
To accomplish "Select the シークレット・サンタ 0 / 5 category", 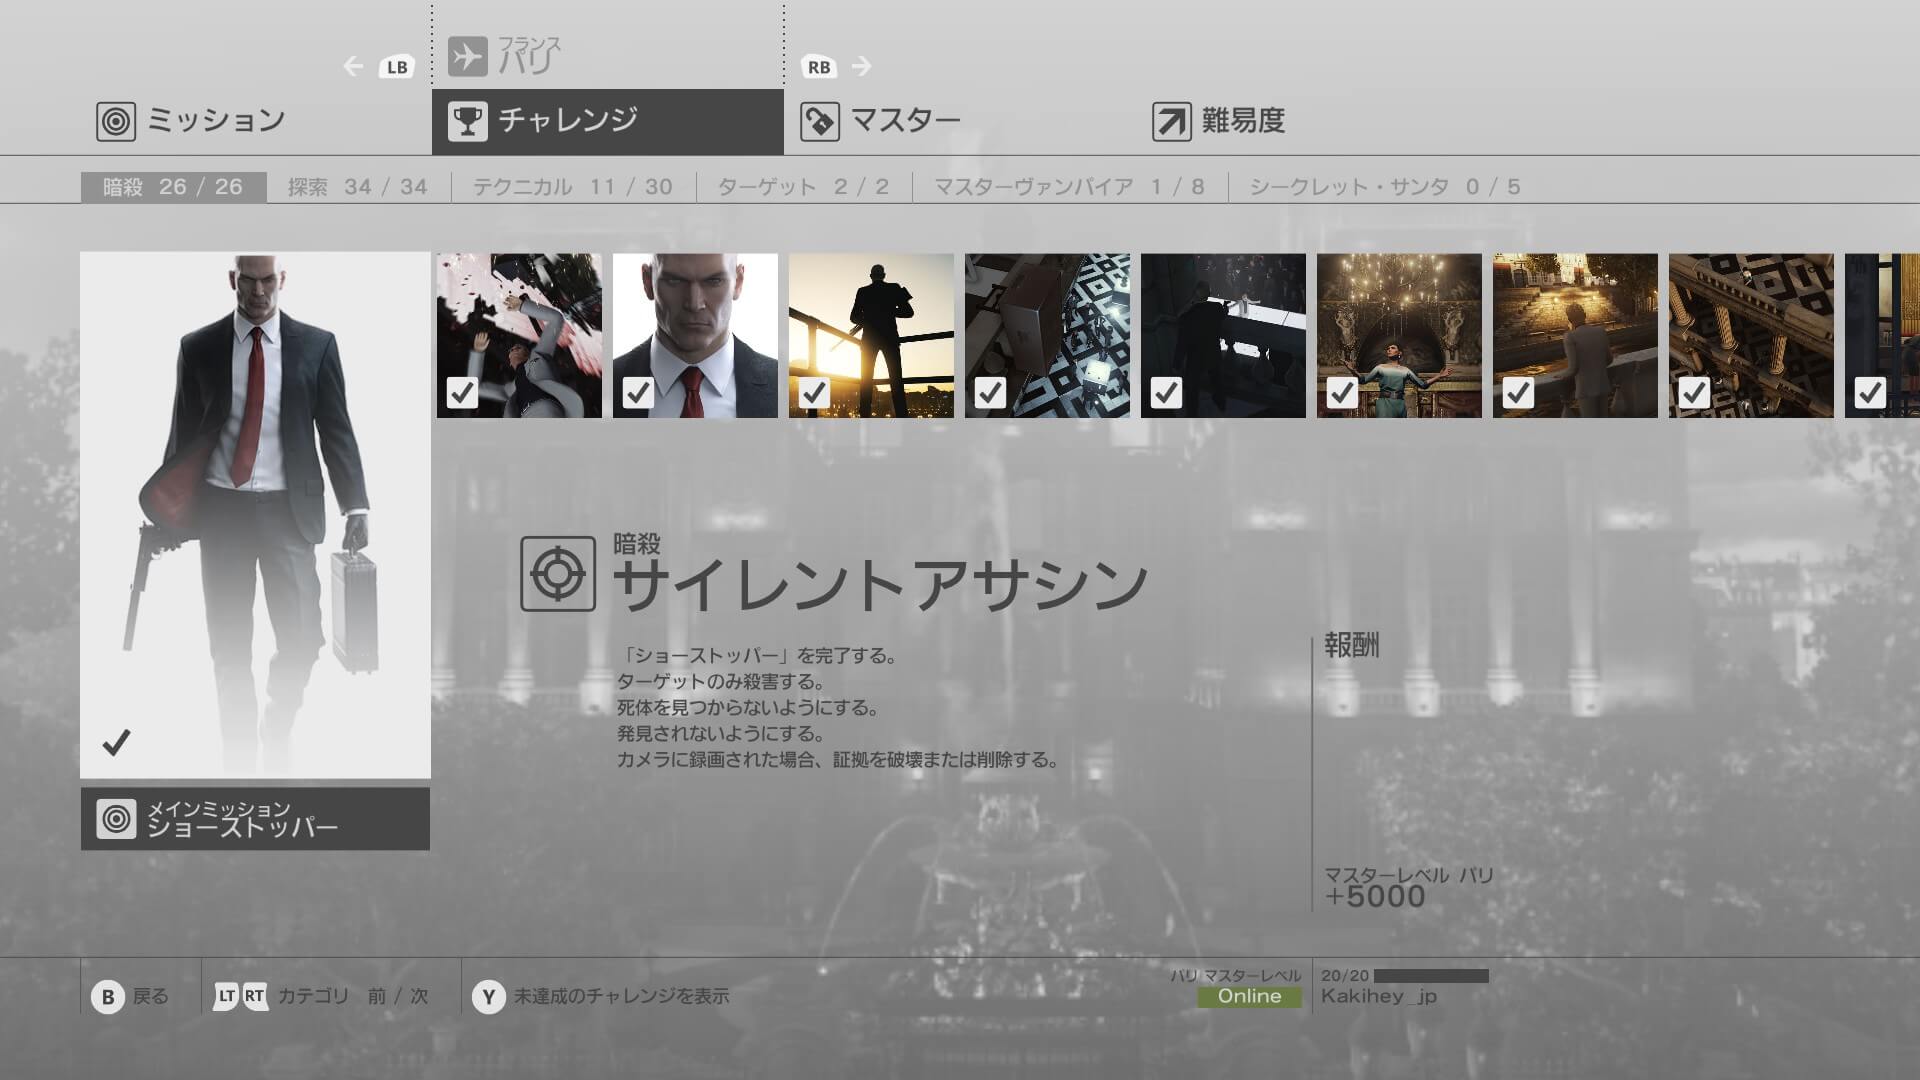I will pyautogui.click(x=1385, y=187).
